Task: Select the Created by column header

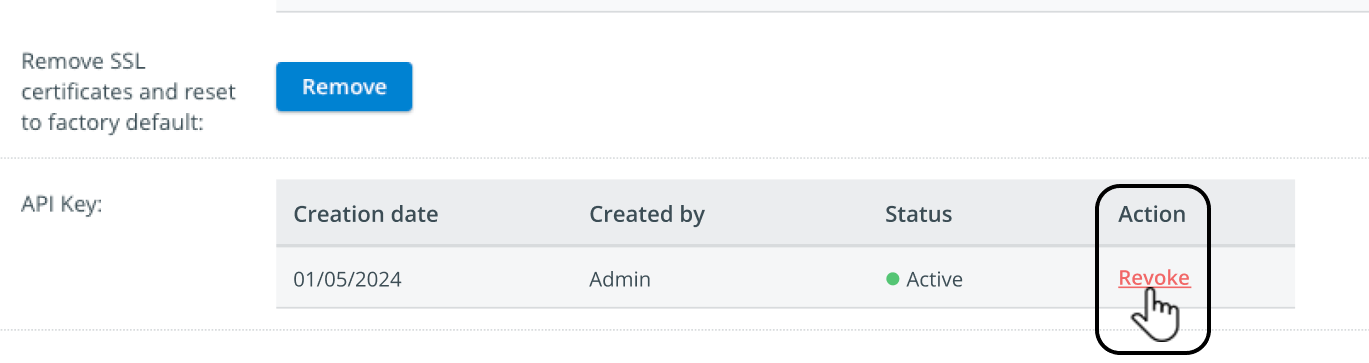Action: click(x=647, y=214)
